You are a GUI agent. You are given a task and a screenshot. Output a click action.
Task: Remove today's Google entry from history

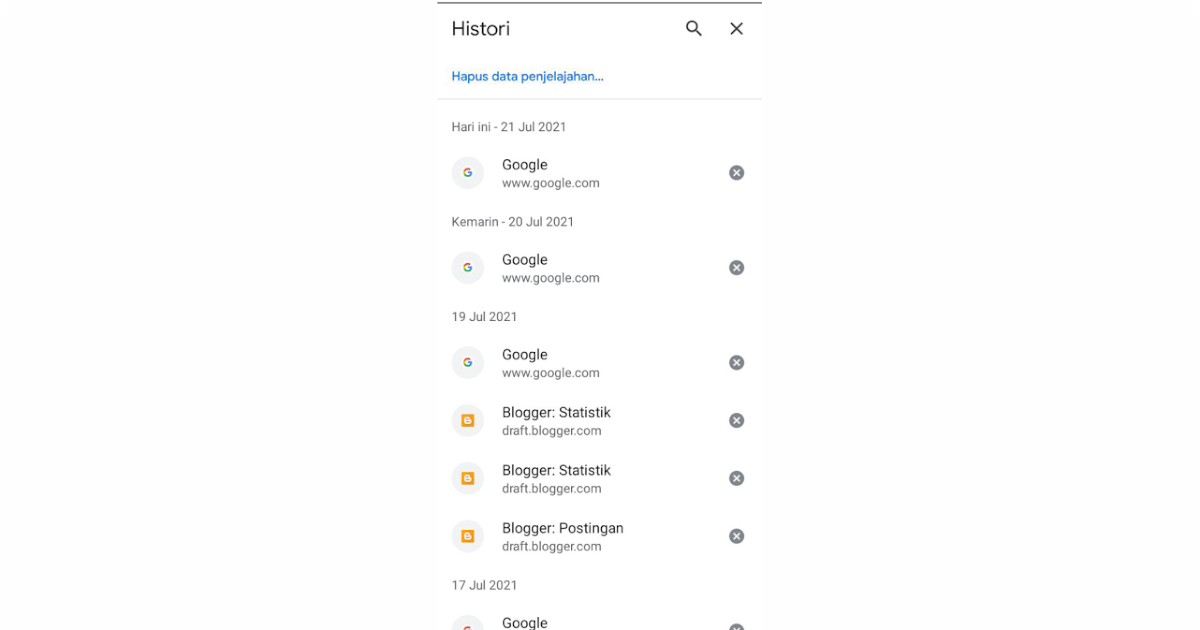(x=736, y=172)
